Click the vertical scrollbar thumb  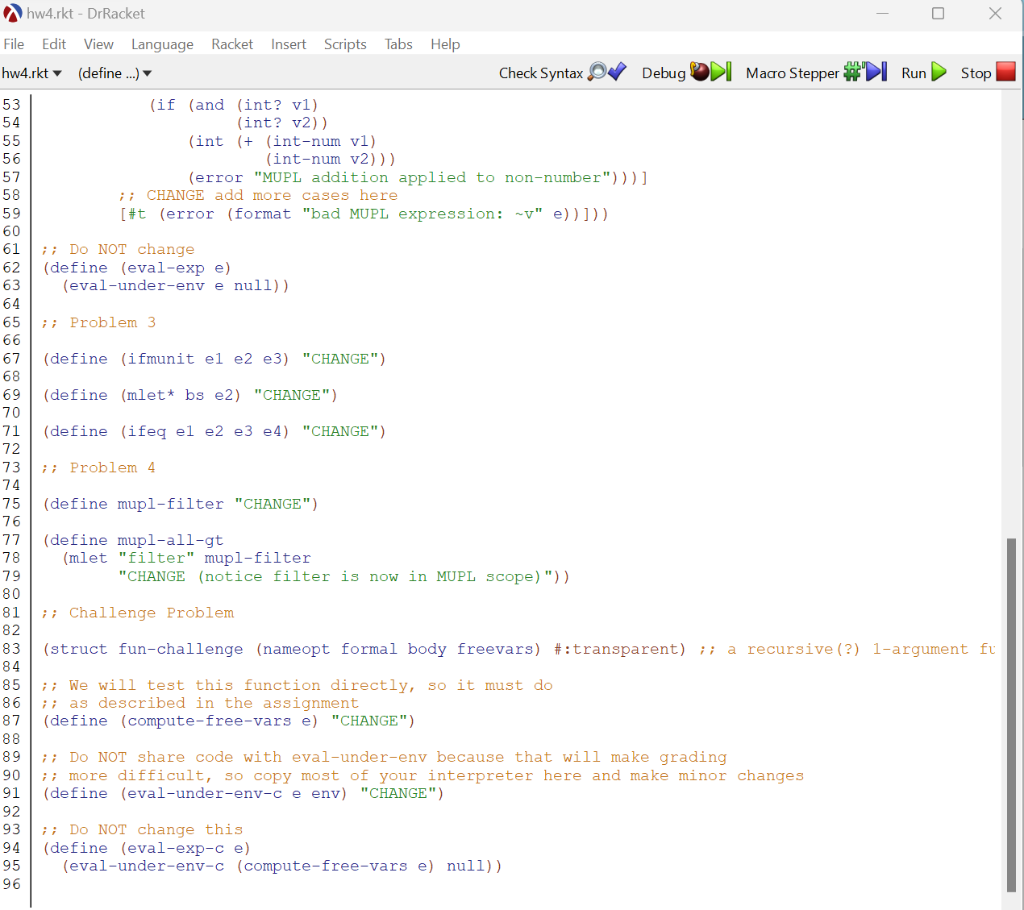(1011, 714)
